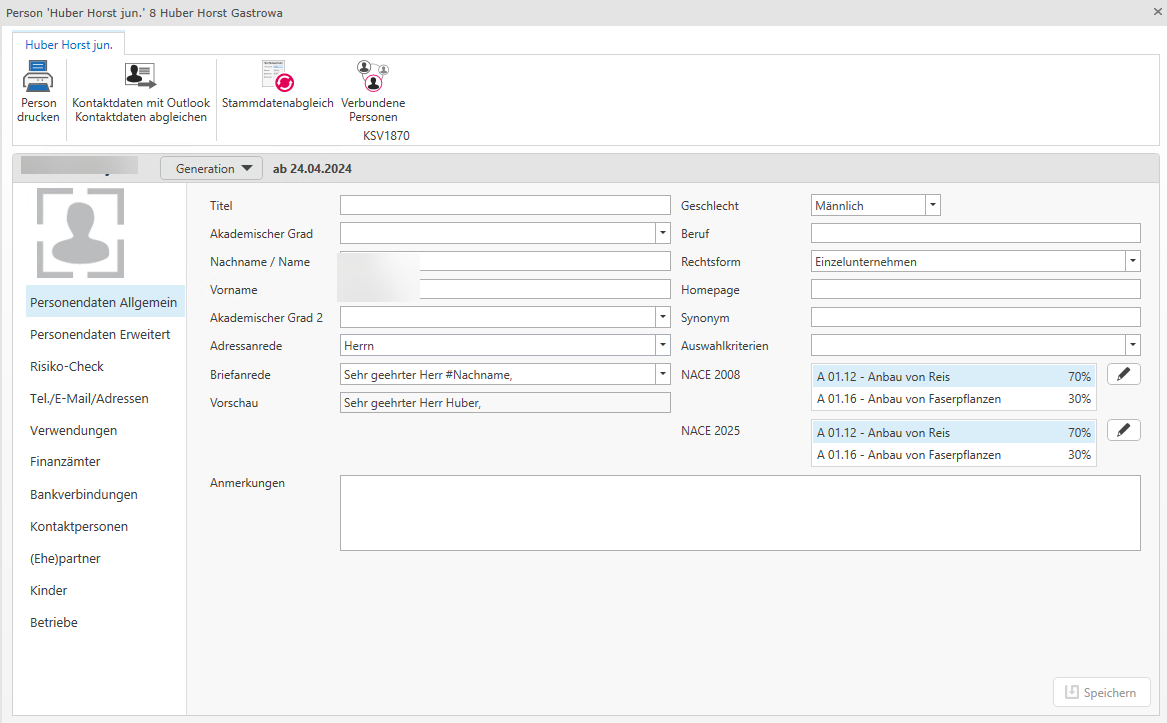This screenshot has width=1167, height=723.
Task: Select the Huber Horst jun. tab
Action: pyautogui.click(x=69, y=44)
